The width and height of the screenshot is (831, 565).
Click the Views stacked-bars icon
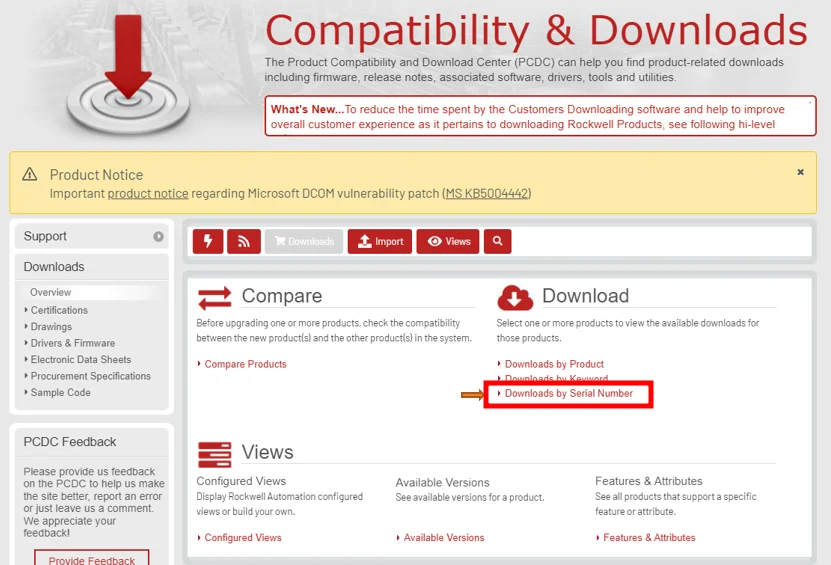pos(215,455)
